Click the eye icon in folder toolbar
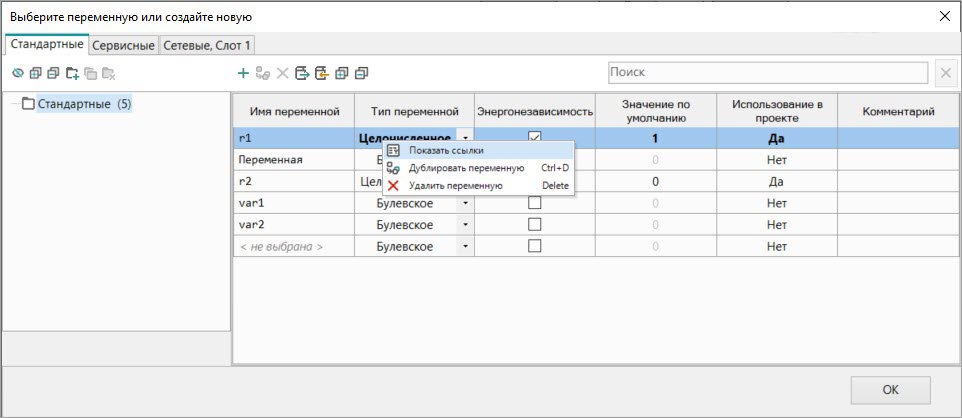The height and width of the screenshot is (418, 962). [17, 73]
